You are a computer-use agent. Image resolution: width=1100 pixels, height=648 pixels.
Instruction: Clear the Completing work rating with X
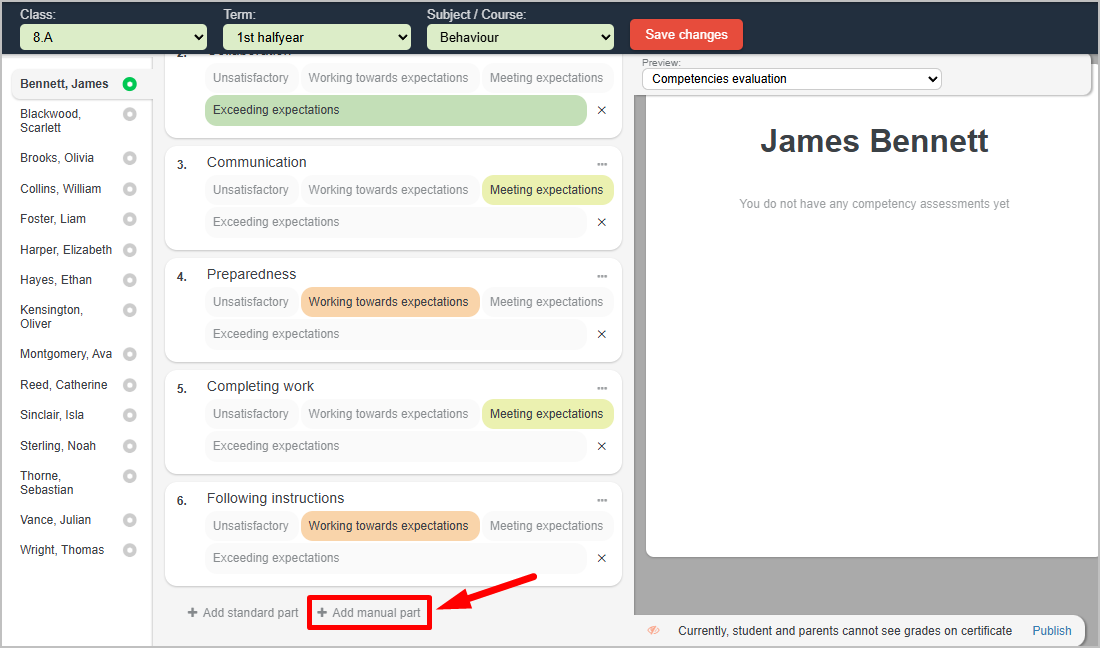(602, 446)
